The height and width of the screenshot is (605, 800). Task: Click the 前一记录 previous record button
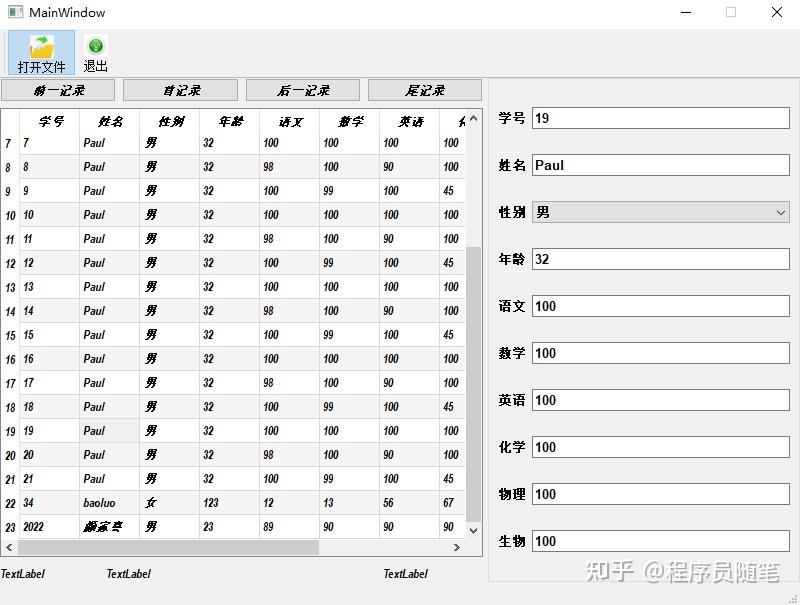[x=57, y=90]
